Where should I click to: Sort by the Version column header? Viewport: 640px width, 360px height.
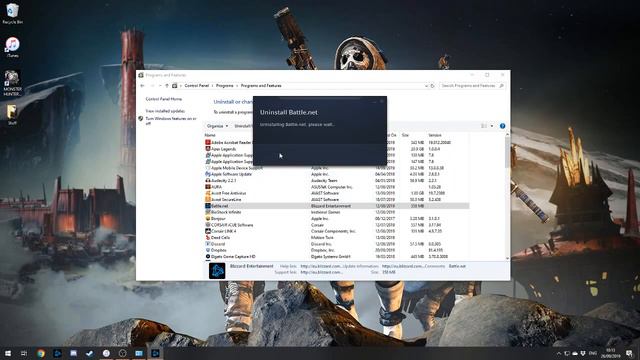click(435, 135)
